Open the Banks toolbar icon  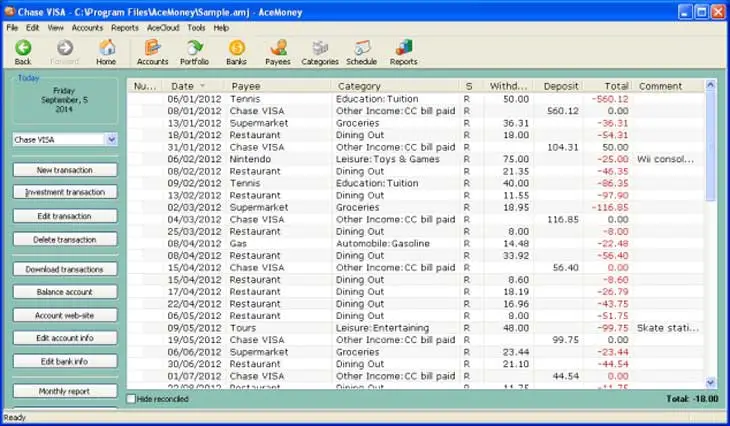pyautogui.click(x=237, y=52)
